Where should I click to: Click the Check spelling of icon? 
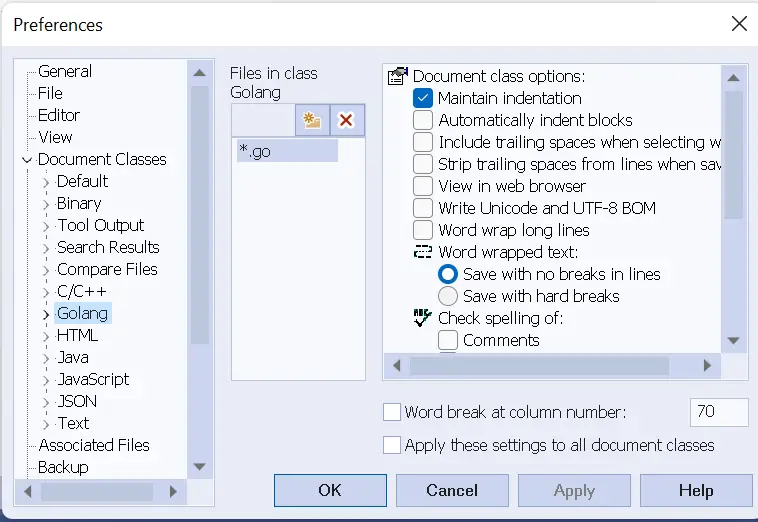[x=423, y=318]
